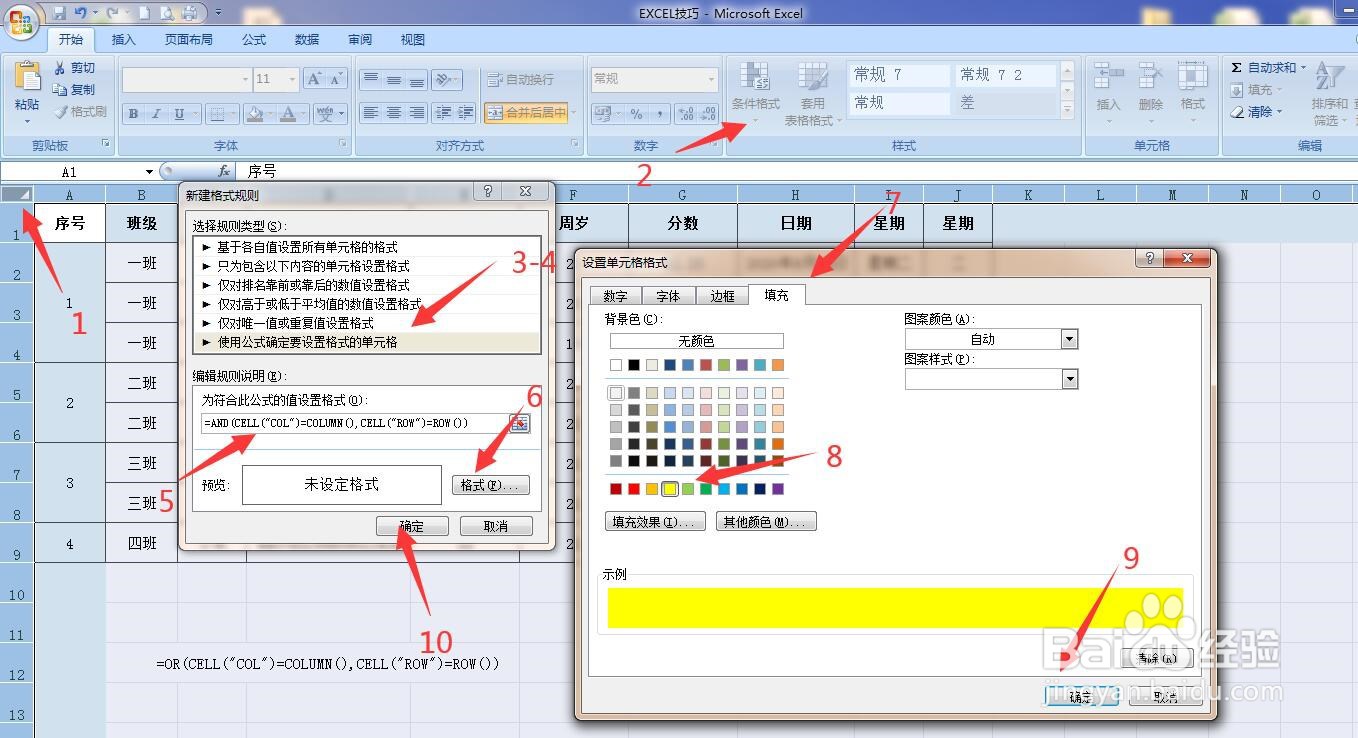1358x738 pixels.
Task: Click the 填充效果 button
Action: pos(655,522)
